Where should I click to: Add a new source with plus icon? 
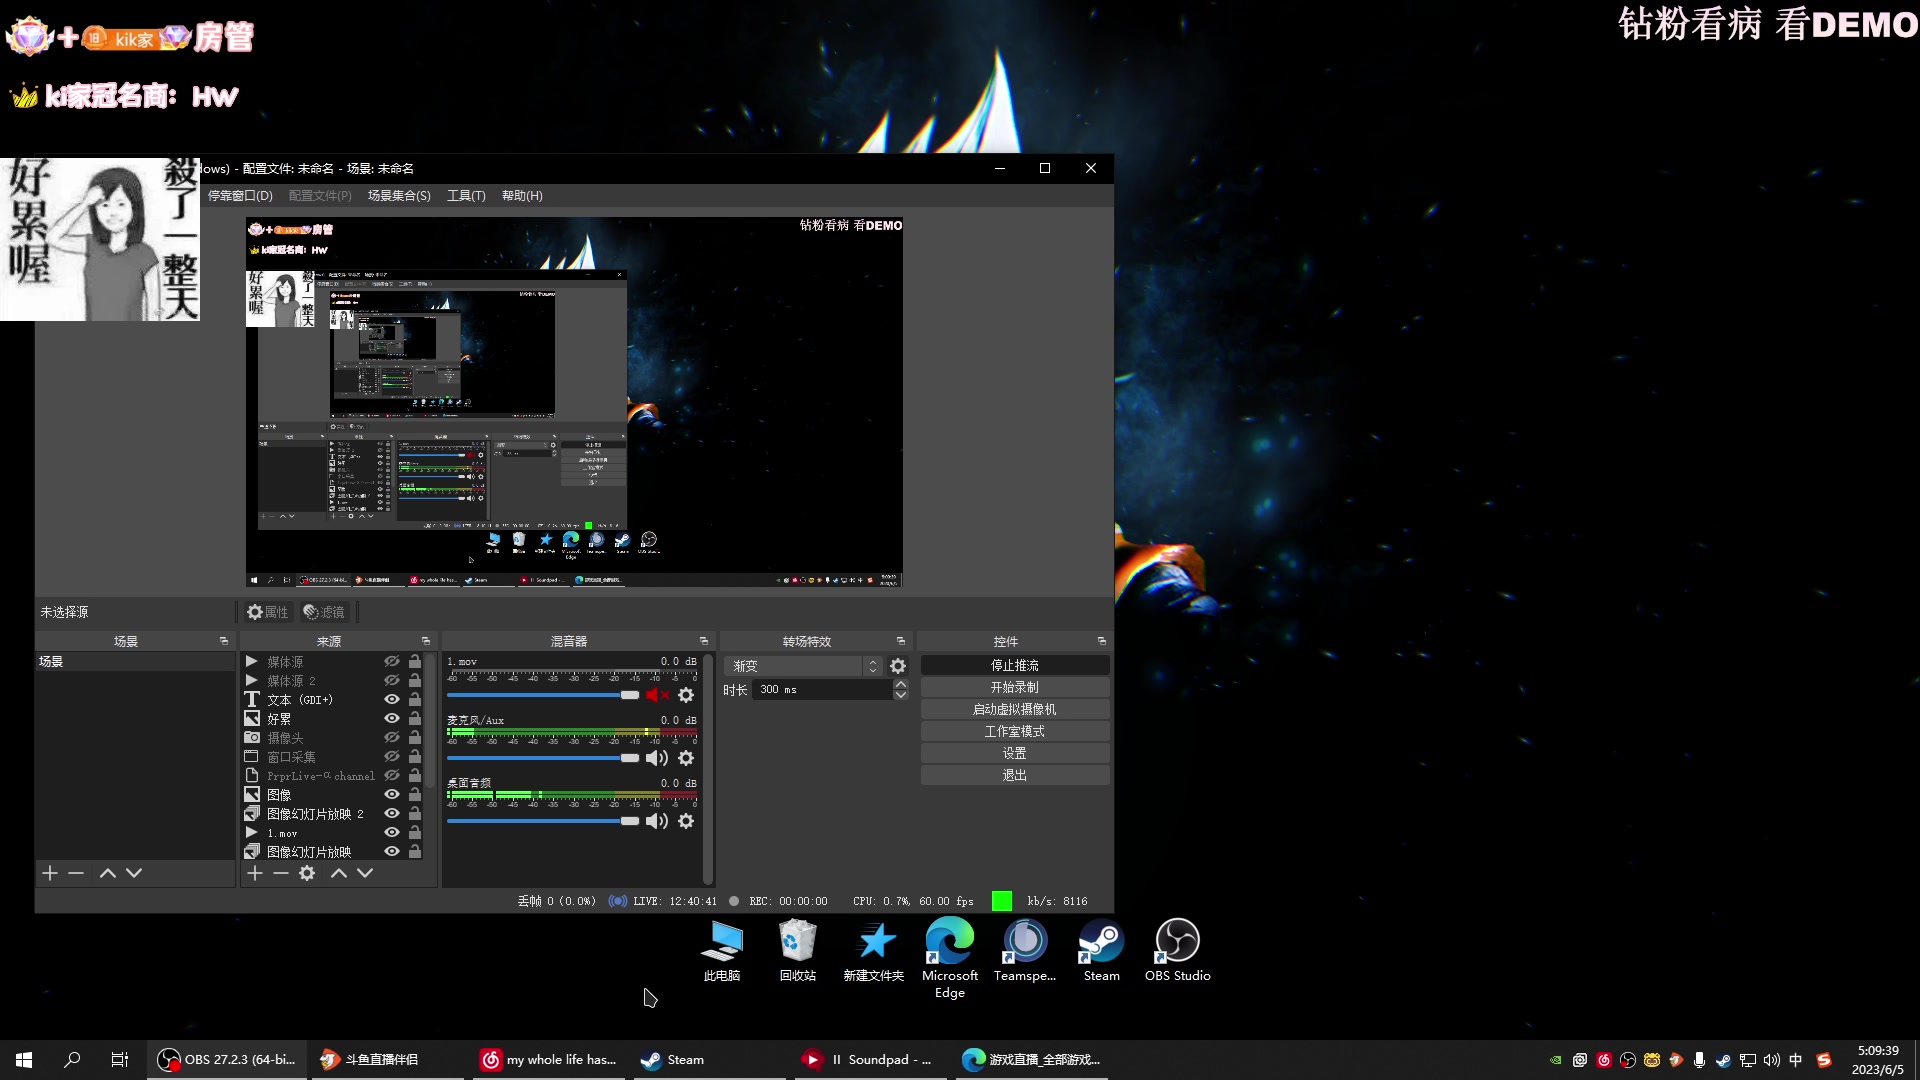click(x=255, y=873)
